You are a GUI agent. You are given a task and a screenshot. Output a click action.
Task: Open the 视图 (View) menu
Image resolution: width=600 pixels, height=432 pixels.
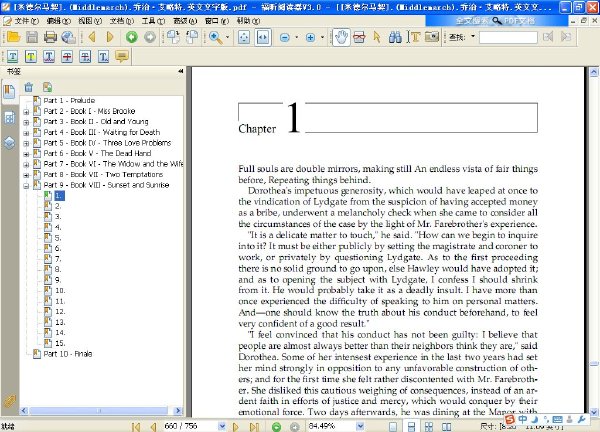(90, 21)
